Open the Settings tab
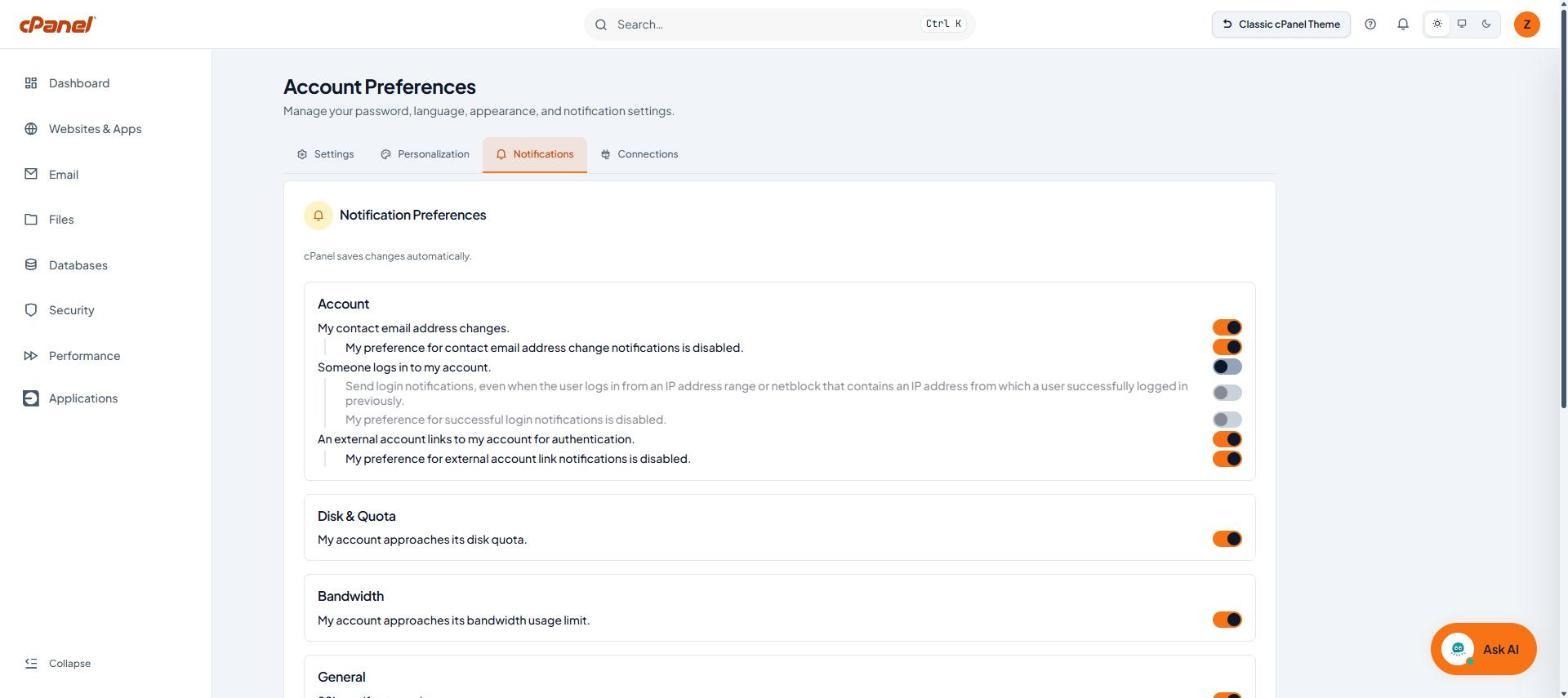 point(326,154)
